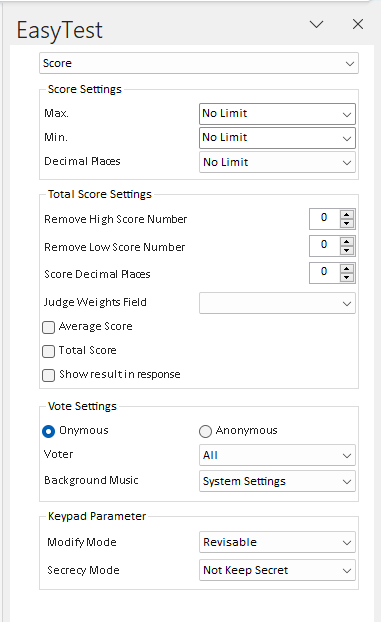This screenshot has width=381, height=622.
Task: Open the Modify Mode dropdown
Action: coord(277,542)
